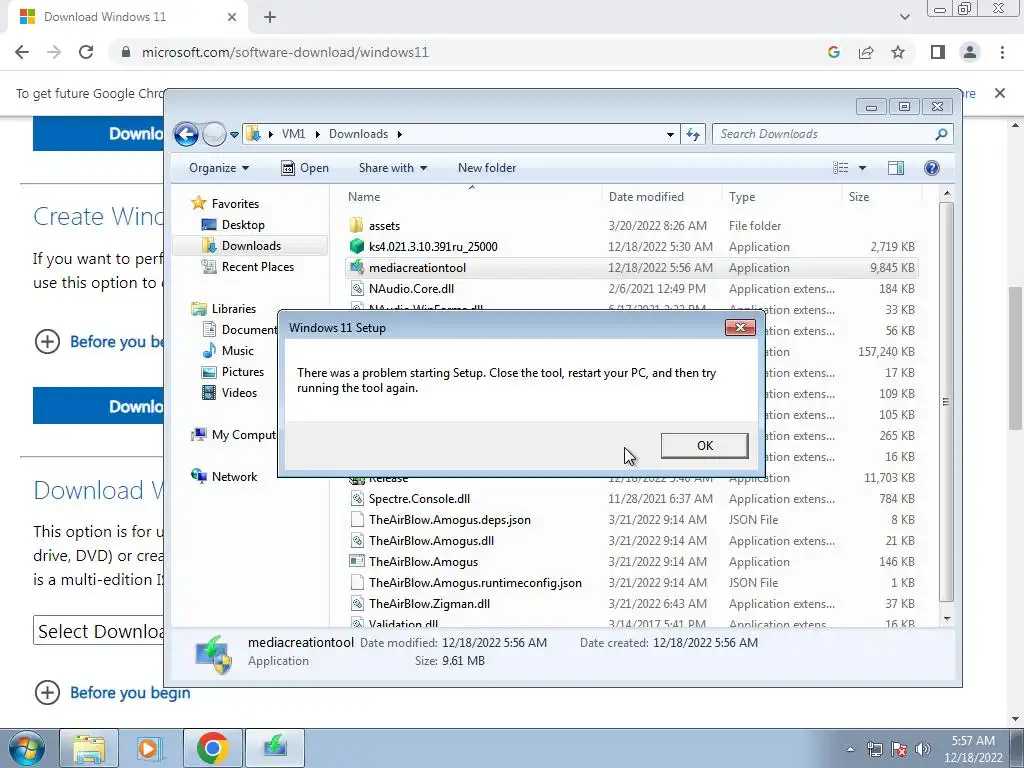The image size is (1024, 768).
Task: Open Explorer help icon
Action: (x=932, y=168)
